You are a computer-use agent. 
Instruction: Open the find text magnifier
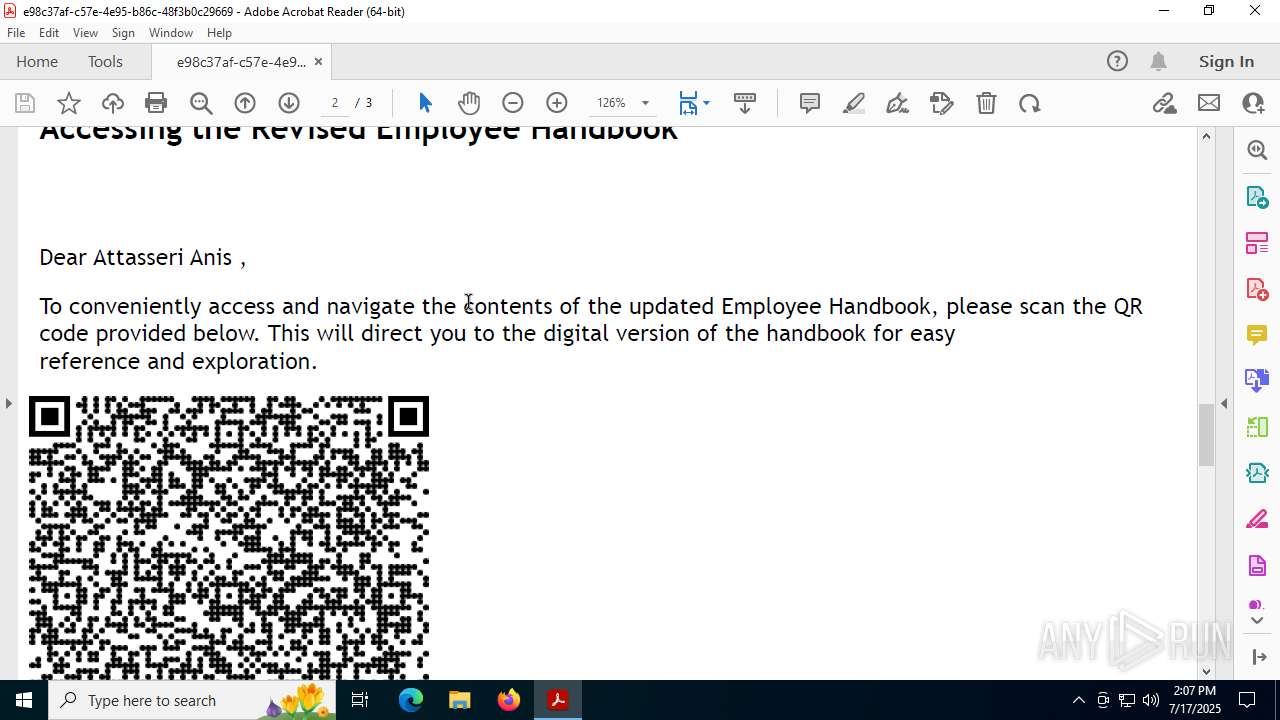(201, 103)
